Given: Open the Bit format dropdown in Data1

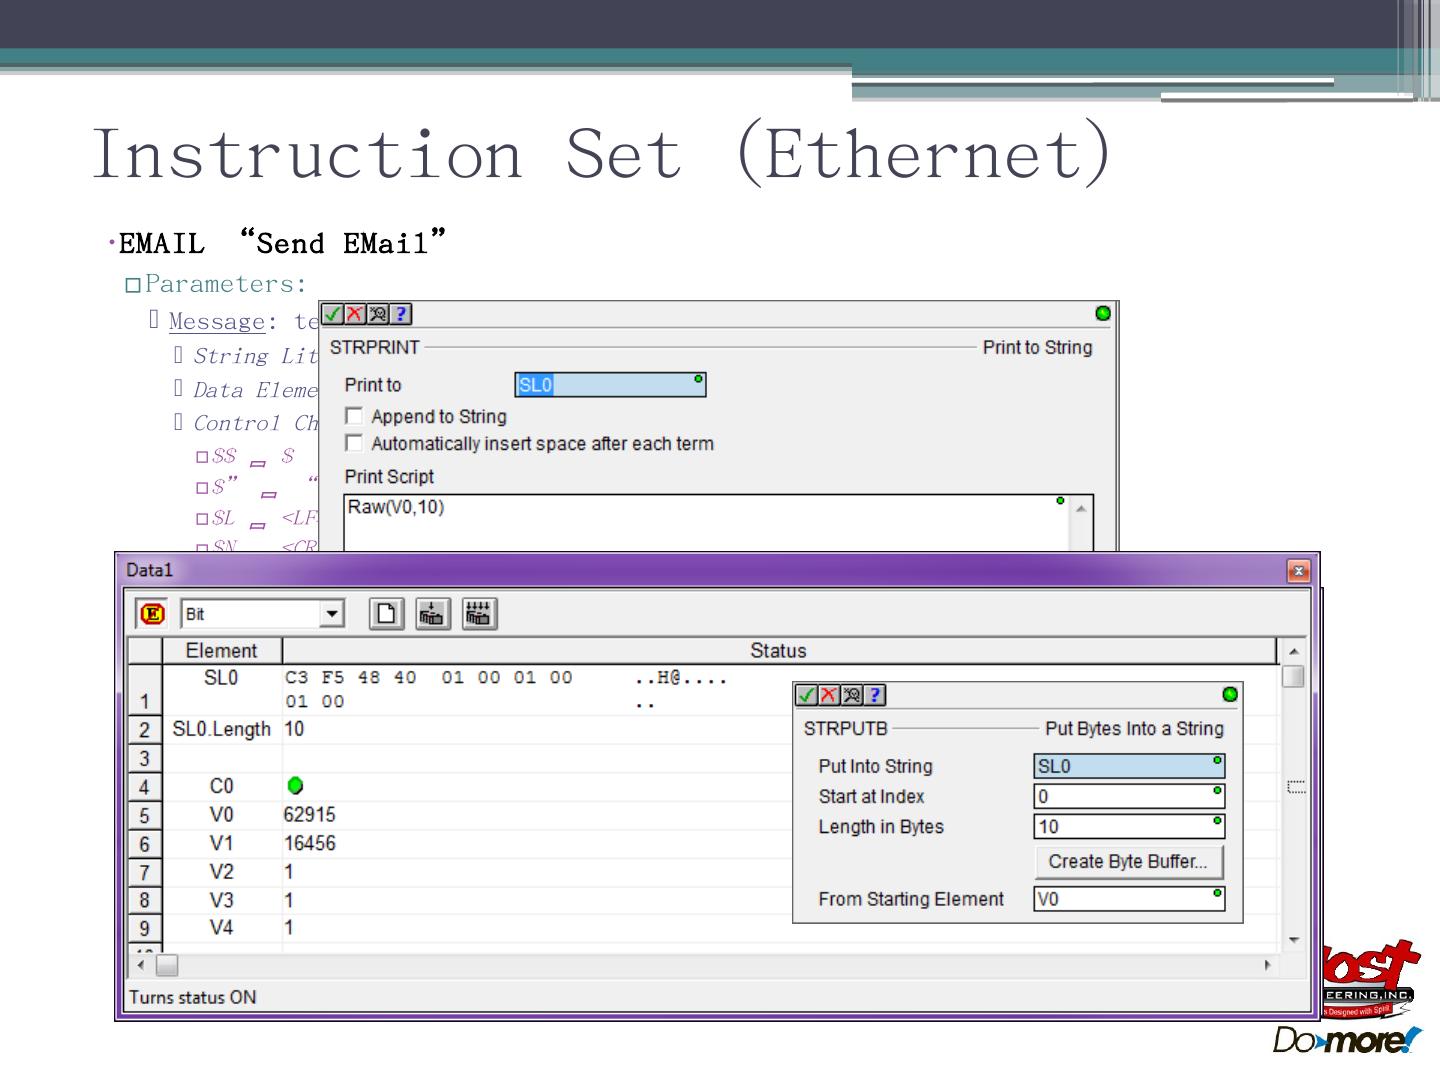Looking at the screenshot, I should [332, 614].
